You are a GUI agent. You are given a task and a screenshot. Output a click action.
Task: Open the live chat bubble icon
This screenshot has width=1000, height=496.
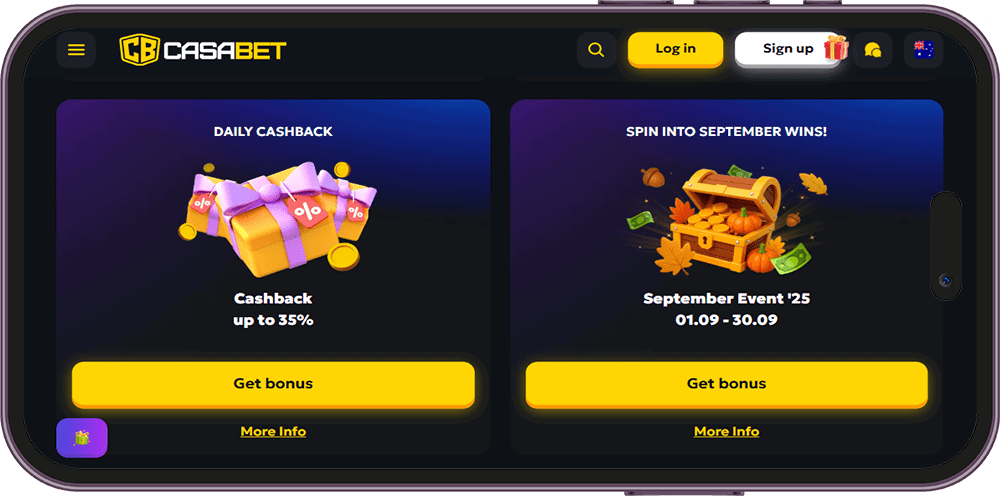pos(872,50)
